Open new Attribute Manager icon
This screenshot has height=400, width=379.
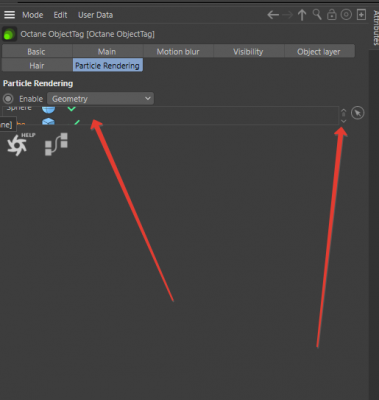tap(361, 14)
